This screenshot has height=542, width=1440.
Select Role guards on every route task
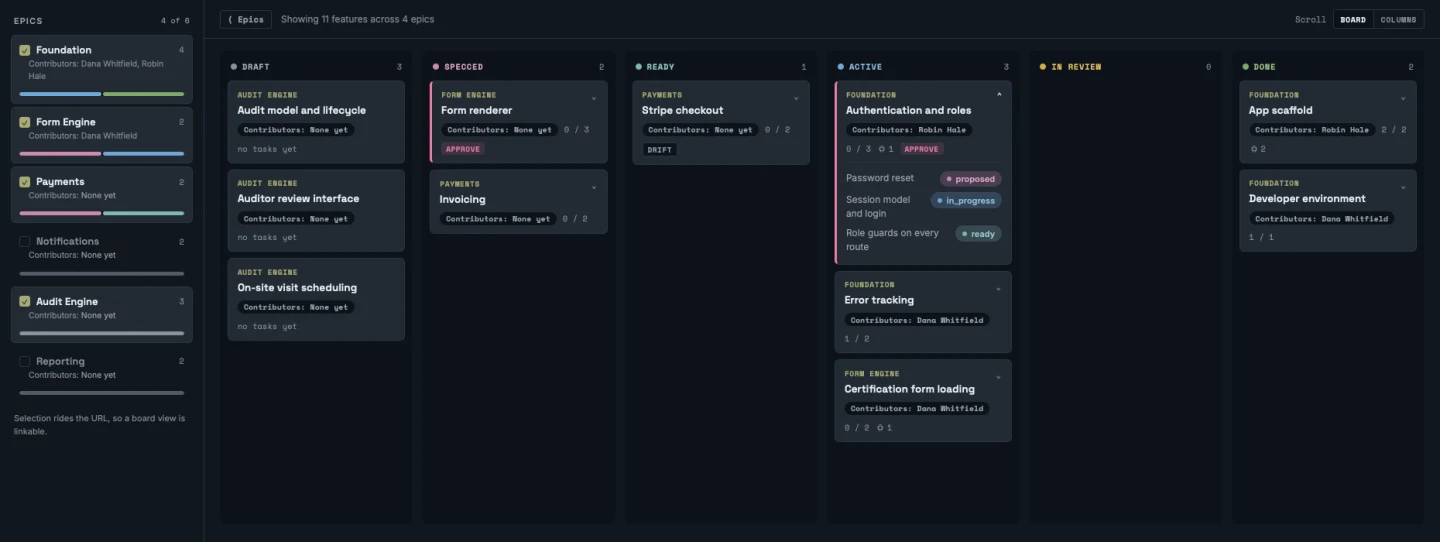point(892,240)
